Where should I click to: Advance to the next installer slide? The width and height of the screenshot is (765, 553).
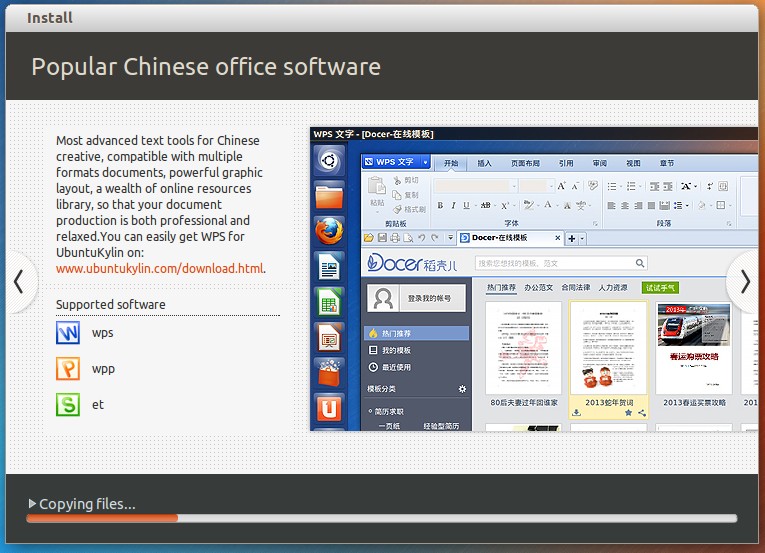(745, 282)
